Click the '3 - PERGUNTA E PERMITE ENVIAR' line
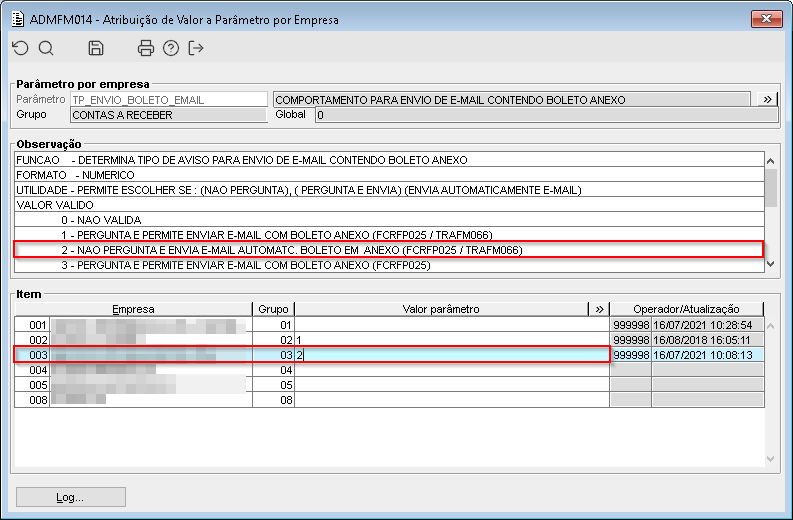The height and width of the screenshot is (520, 793). coord(389,265)
